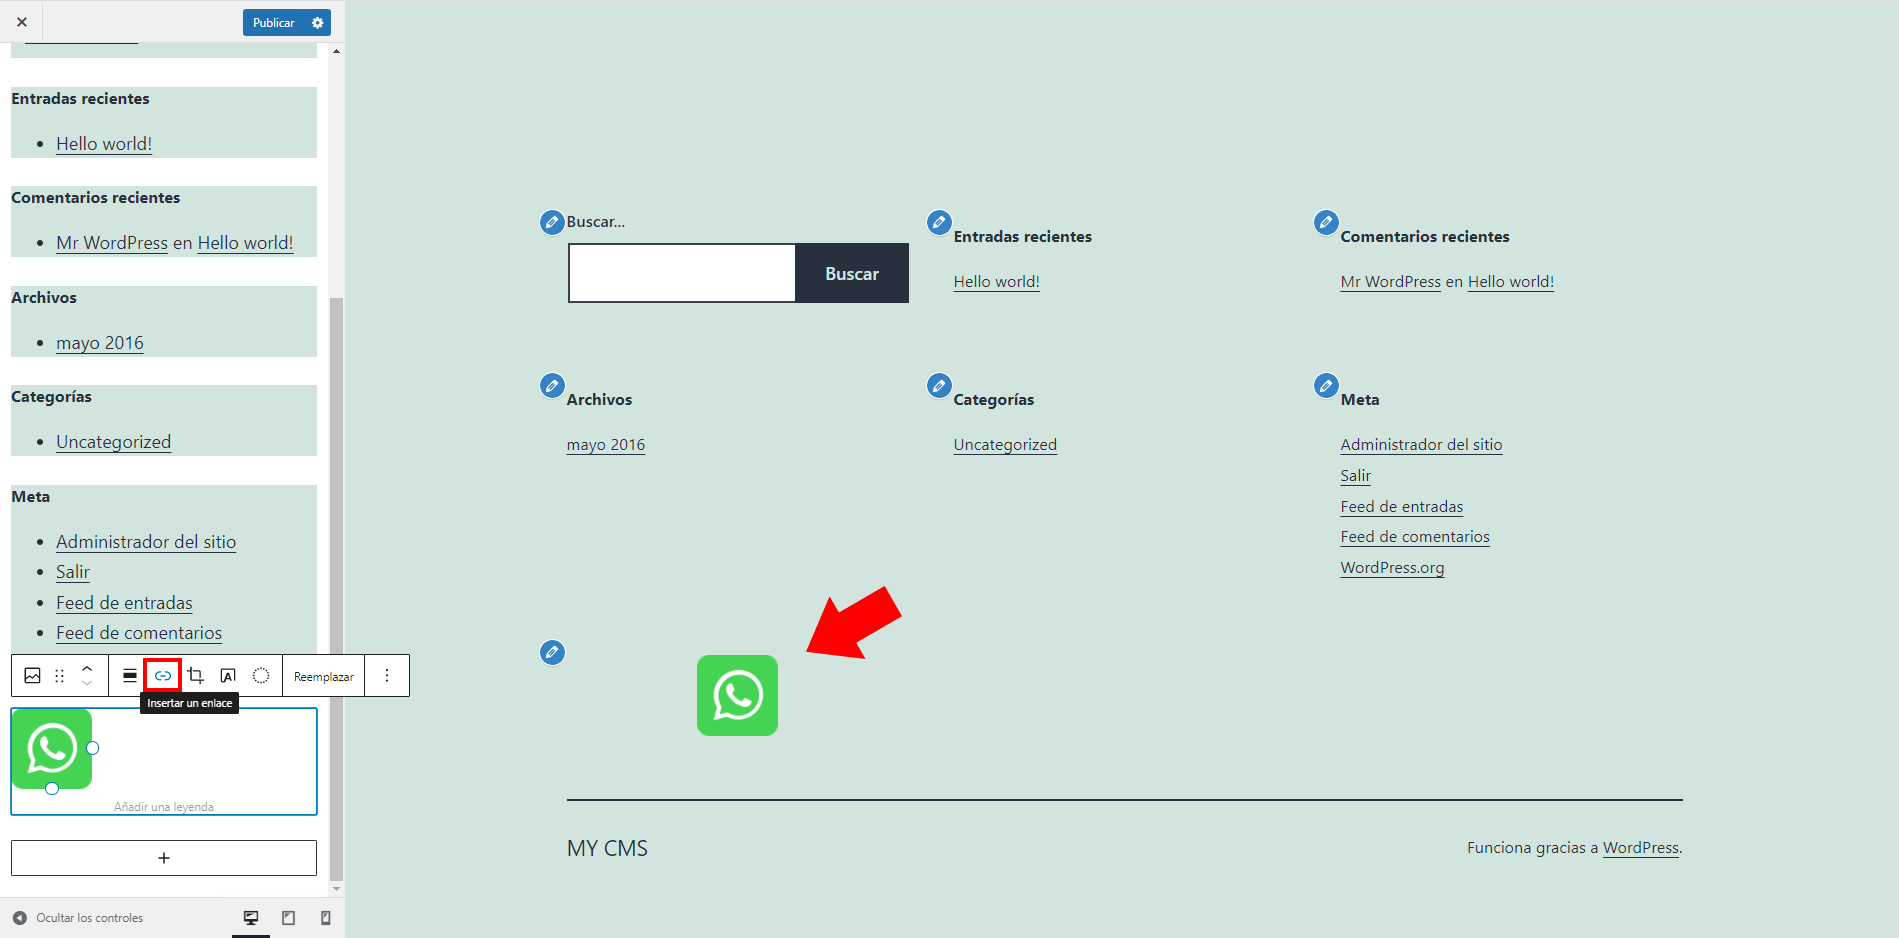This screenshot has width=1899, height=938.
Task: Open publish settings gear next to Publicar
Action: point(318,23)
